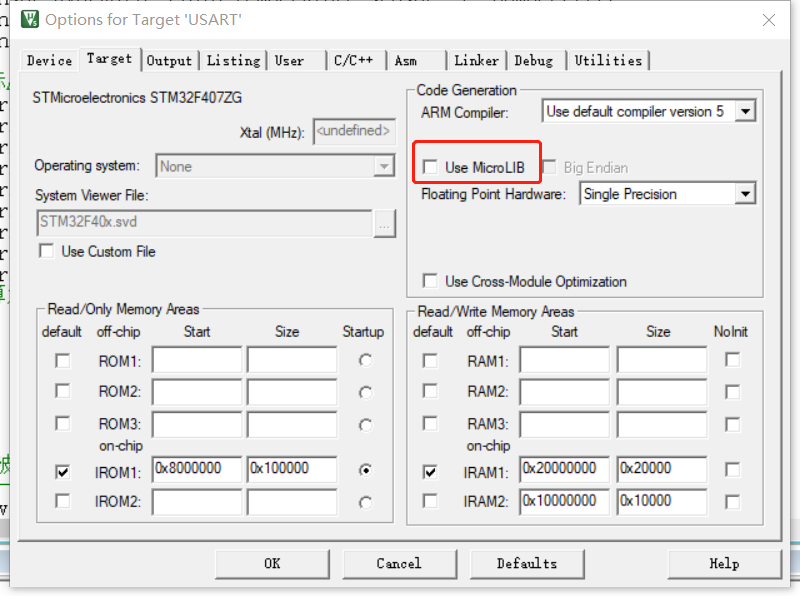The width and height of the screenshot is (800, 596).
Task: Check the RAM1 default checkbox
Action: coord(430,361)
